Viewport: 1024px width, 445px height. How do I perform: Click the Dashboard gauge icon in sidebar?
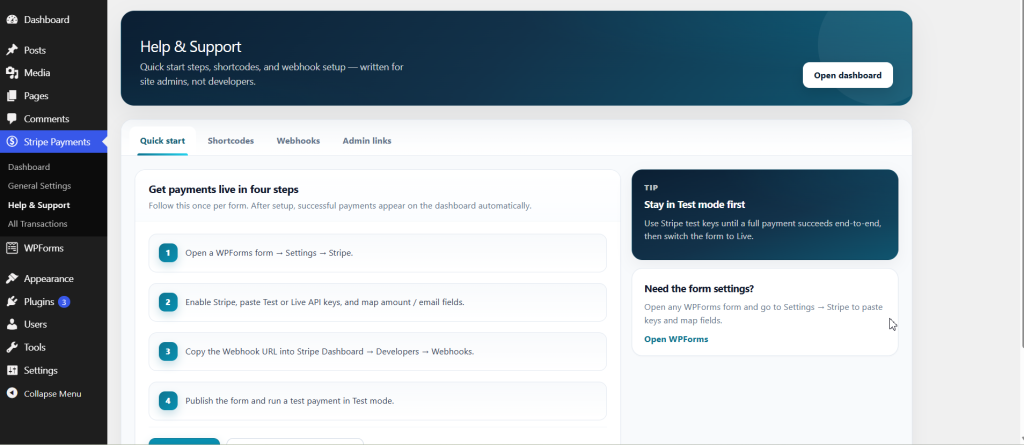(x=12, y=20)
